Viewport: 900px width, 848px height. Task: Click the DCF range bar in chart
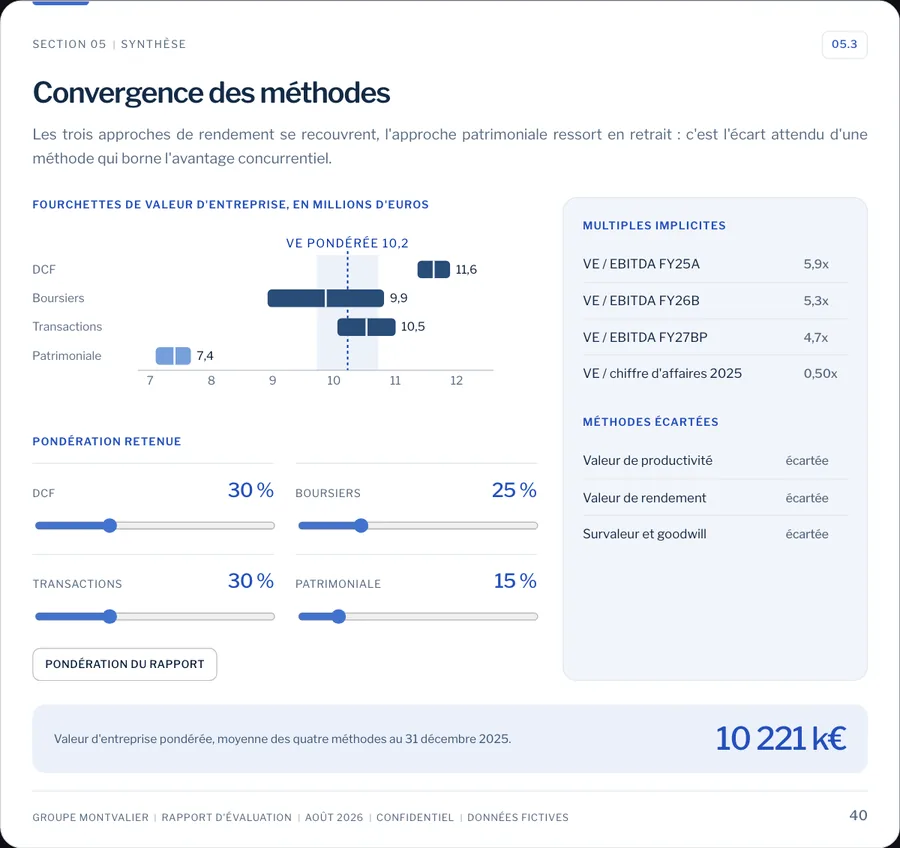coord(433,269)
